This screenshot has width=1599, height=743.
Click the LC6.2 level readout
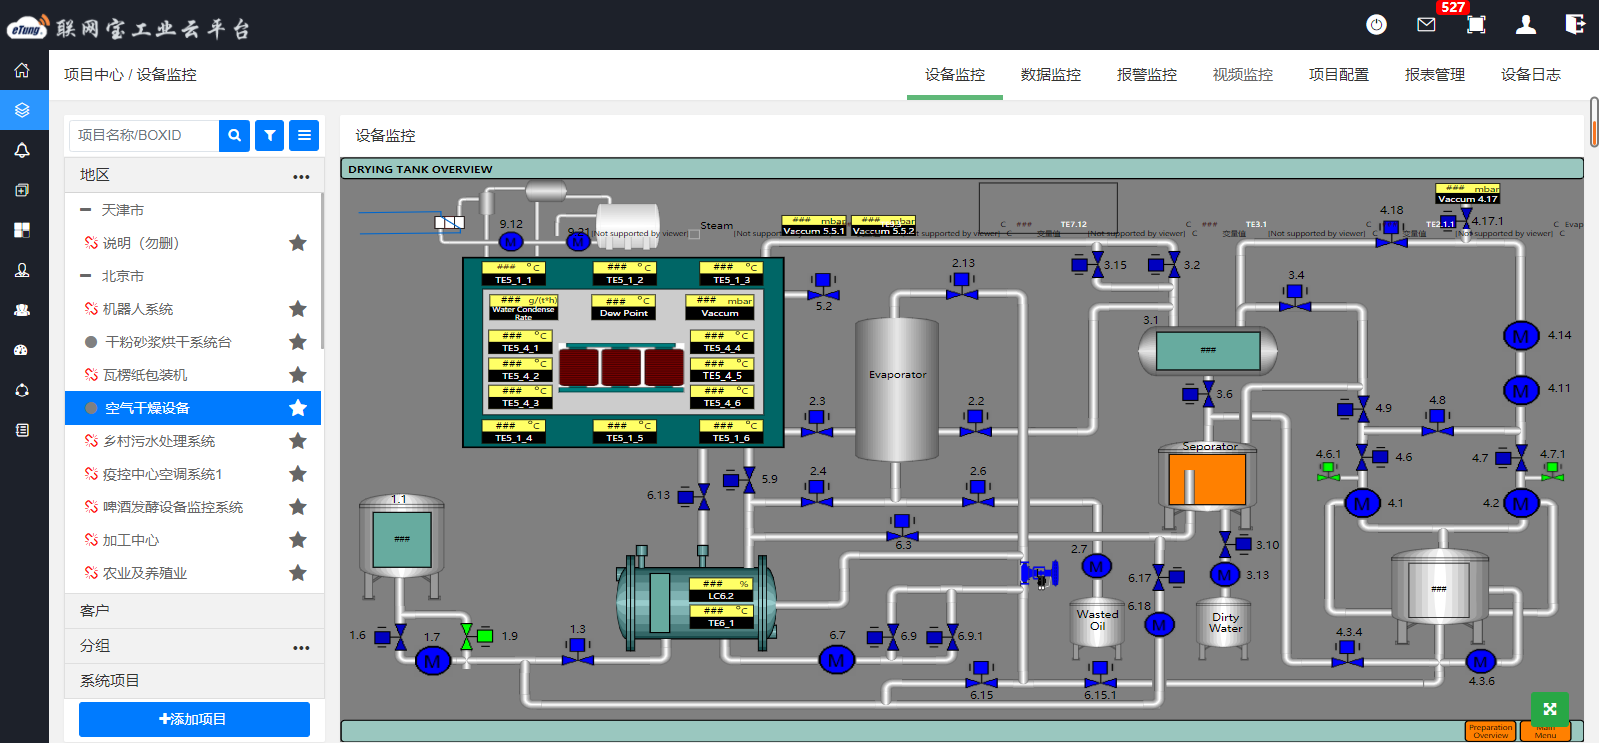pyautogui.click(x=721, y=590)
